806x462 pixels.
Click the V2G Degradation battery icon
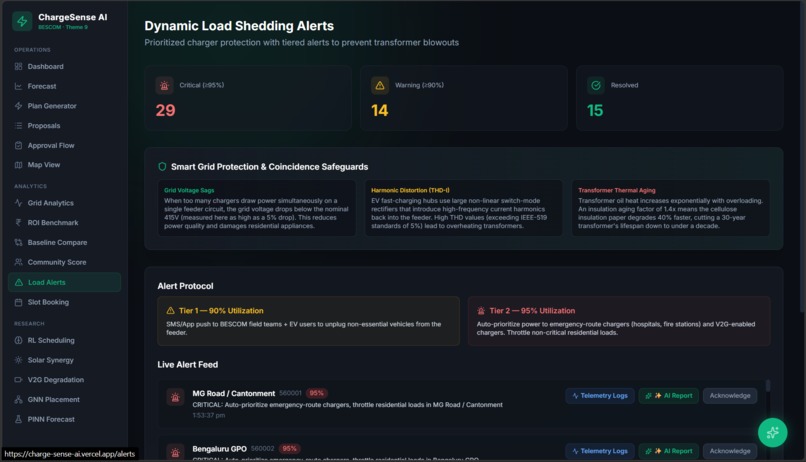(x=19, y=380)
